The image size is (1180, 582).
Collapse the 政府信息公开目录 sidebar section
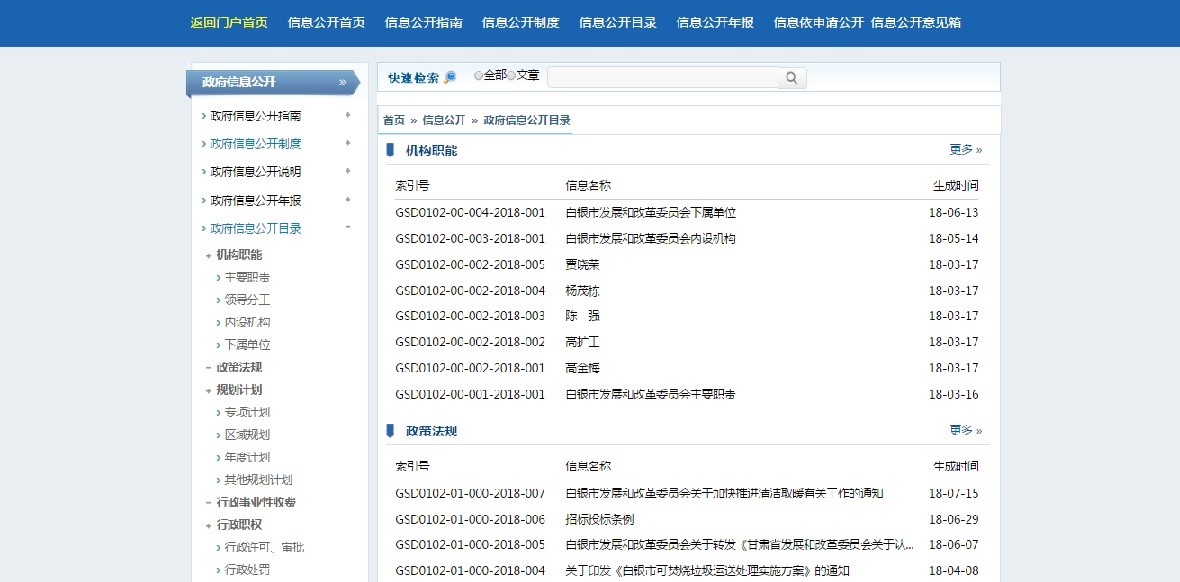tap(348, 228)
